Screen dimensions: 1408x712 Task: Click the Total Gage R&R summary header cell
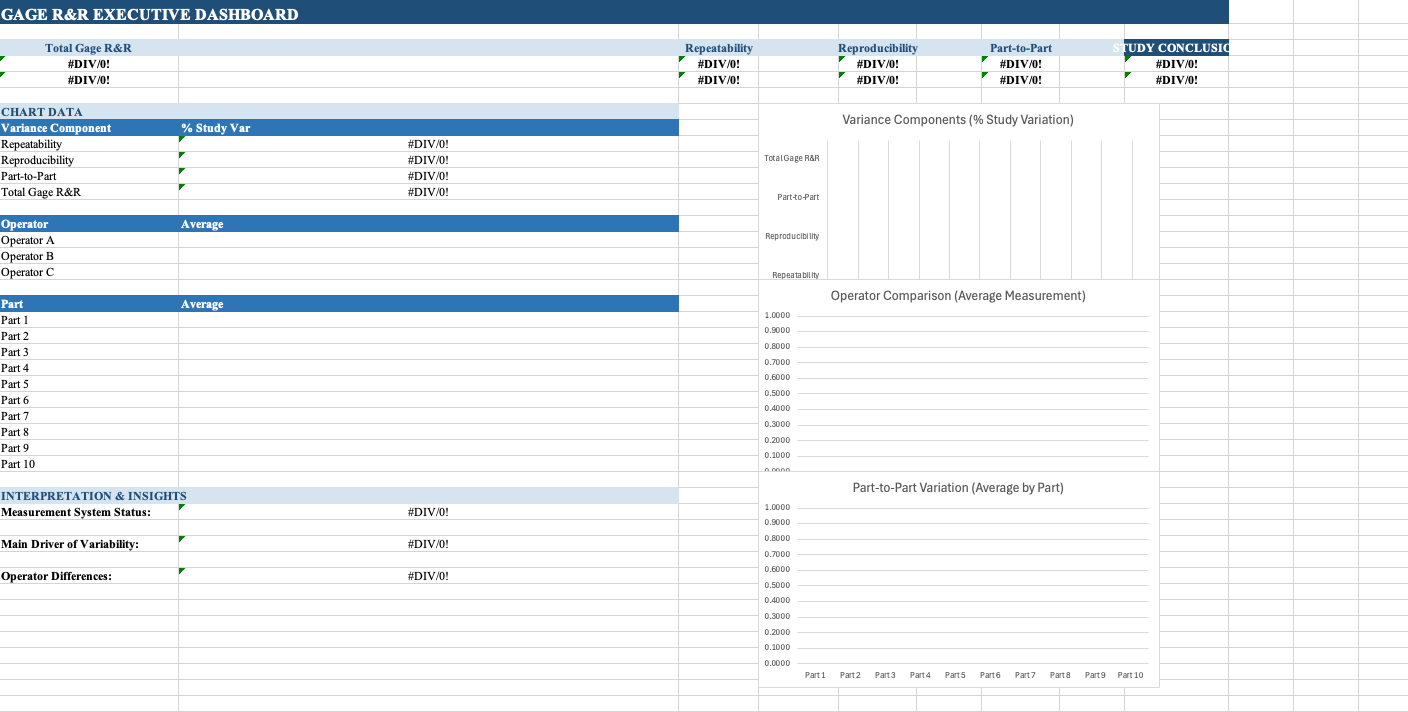88,48
